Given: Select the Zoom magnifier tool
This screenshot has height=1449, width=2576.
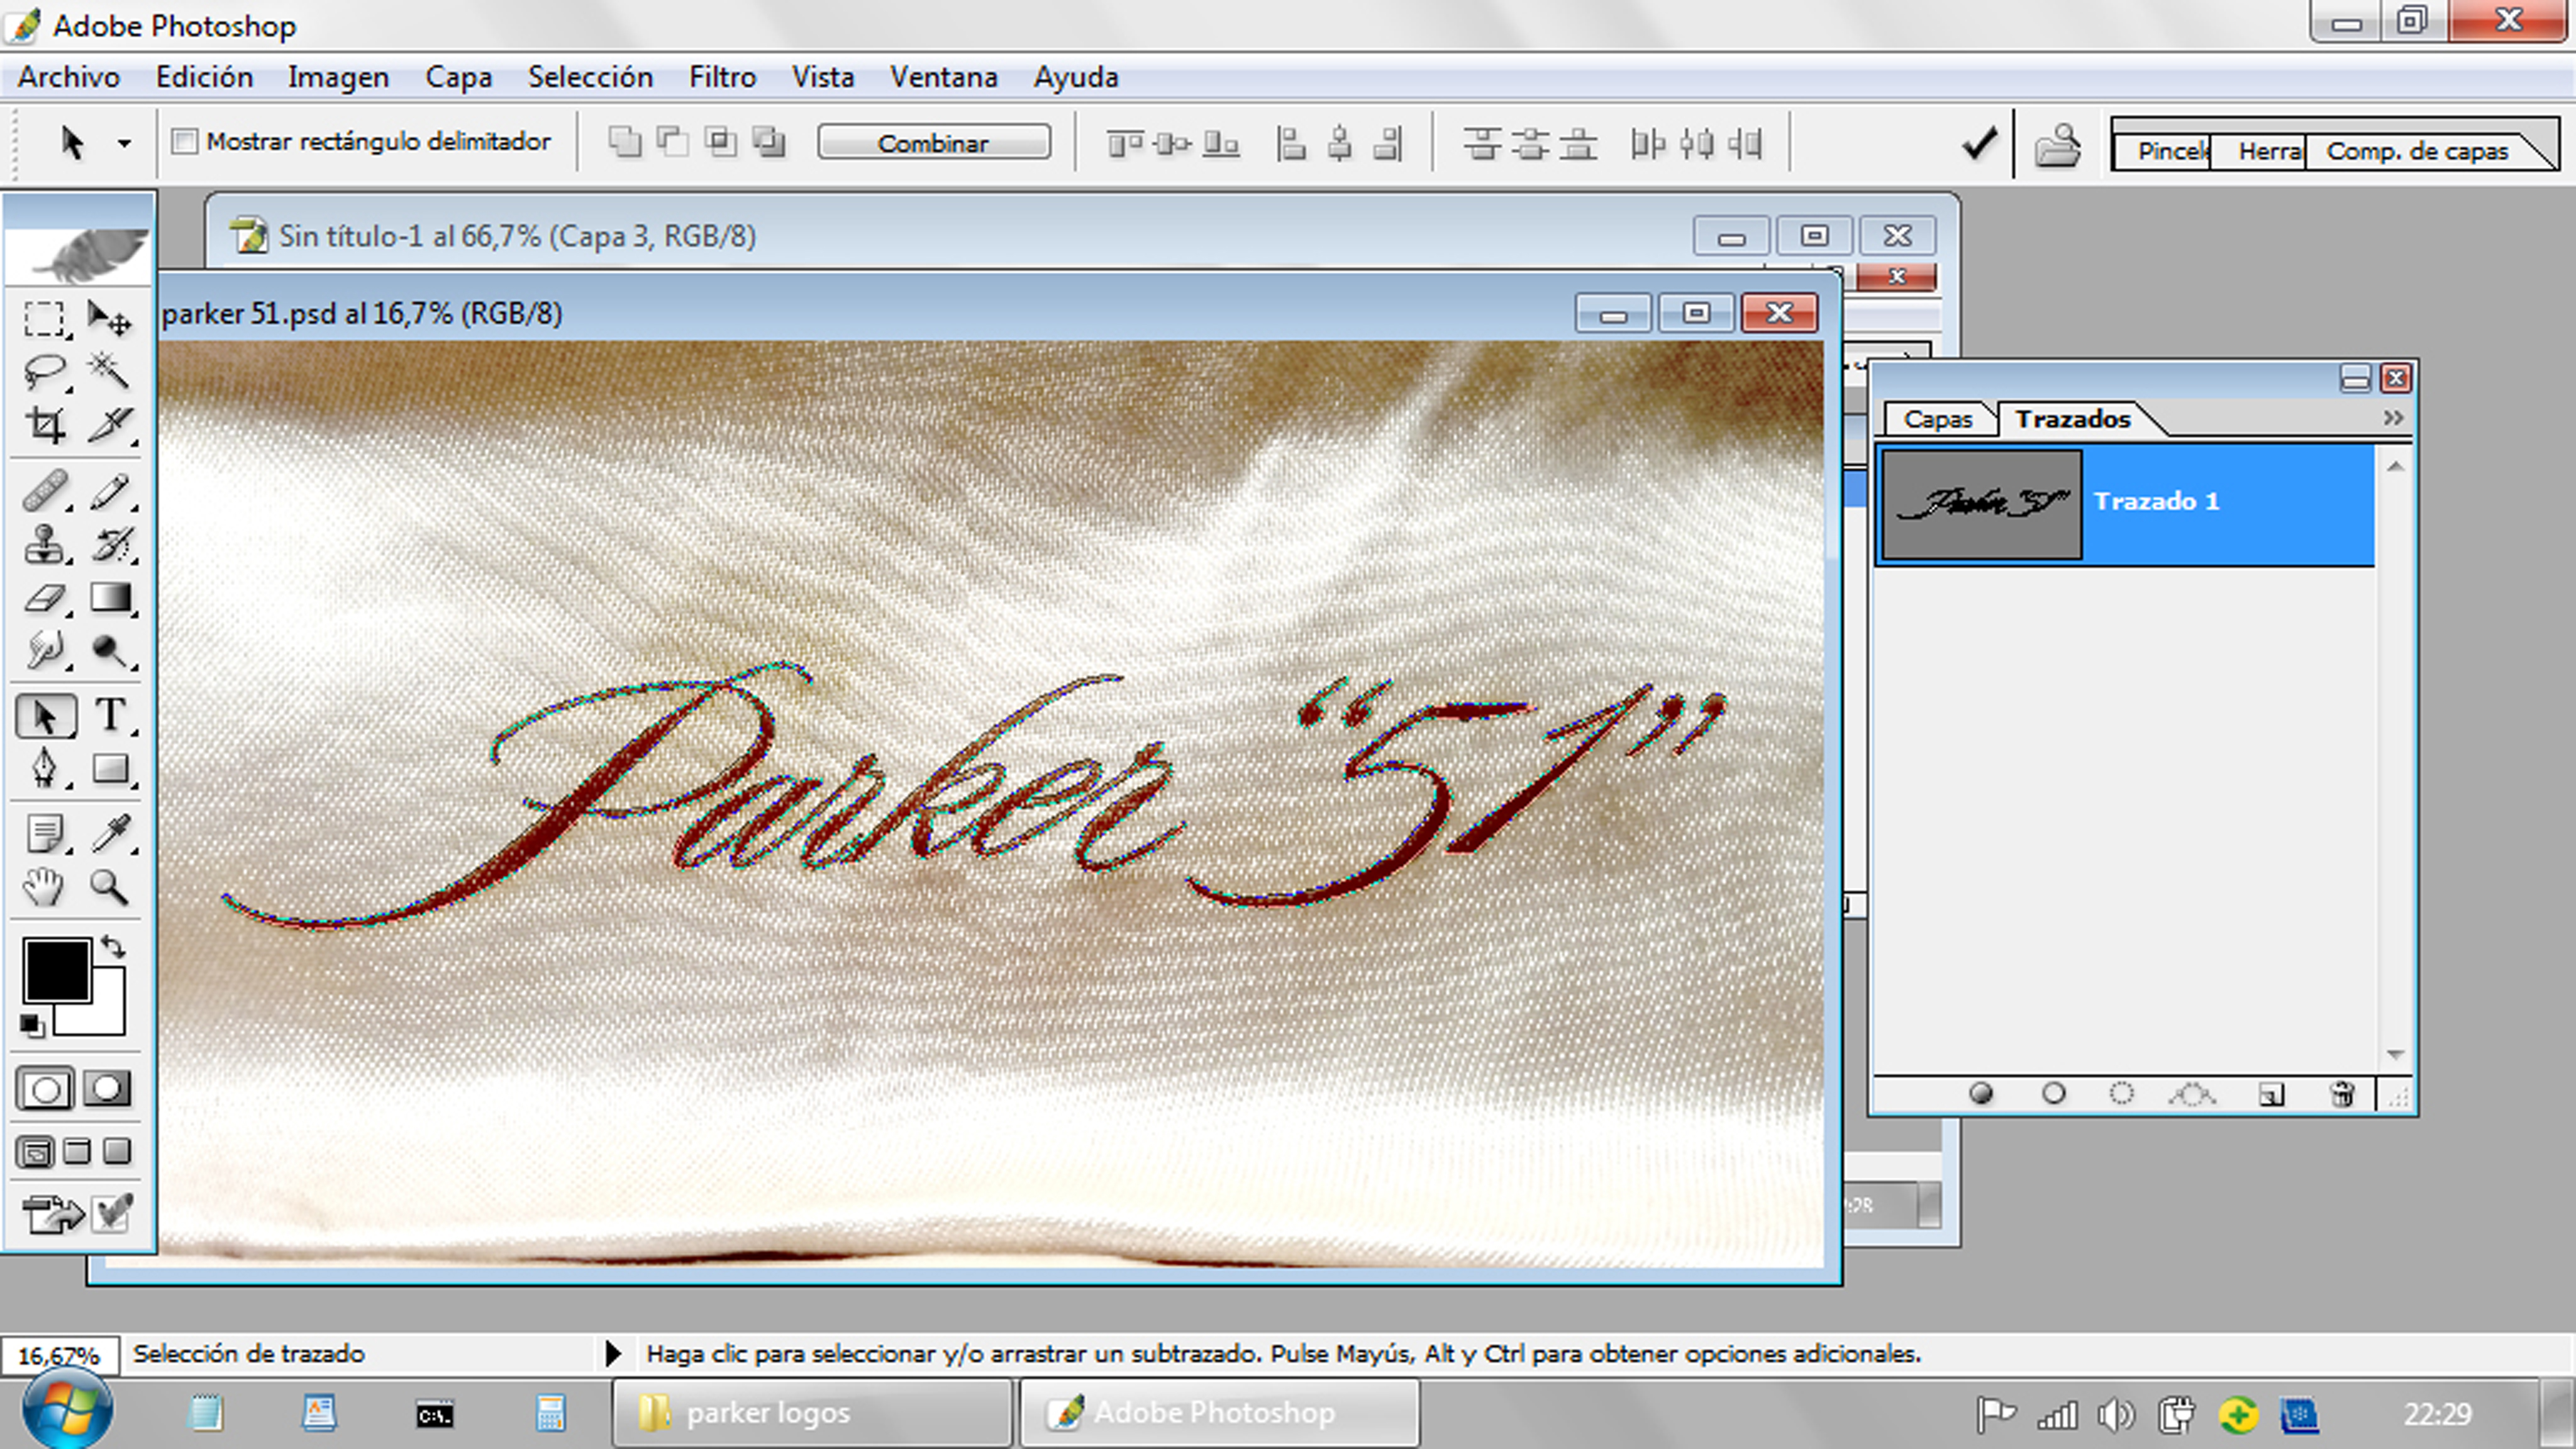Looking at the screenshot, I should click(108, 886).
